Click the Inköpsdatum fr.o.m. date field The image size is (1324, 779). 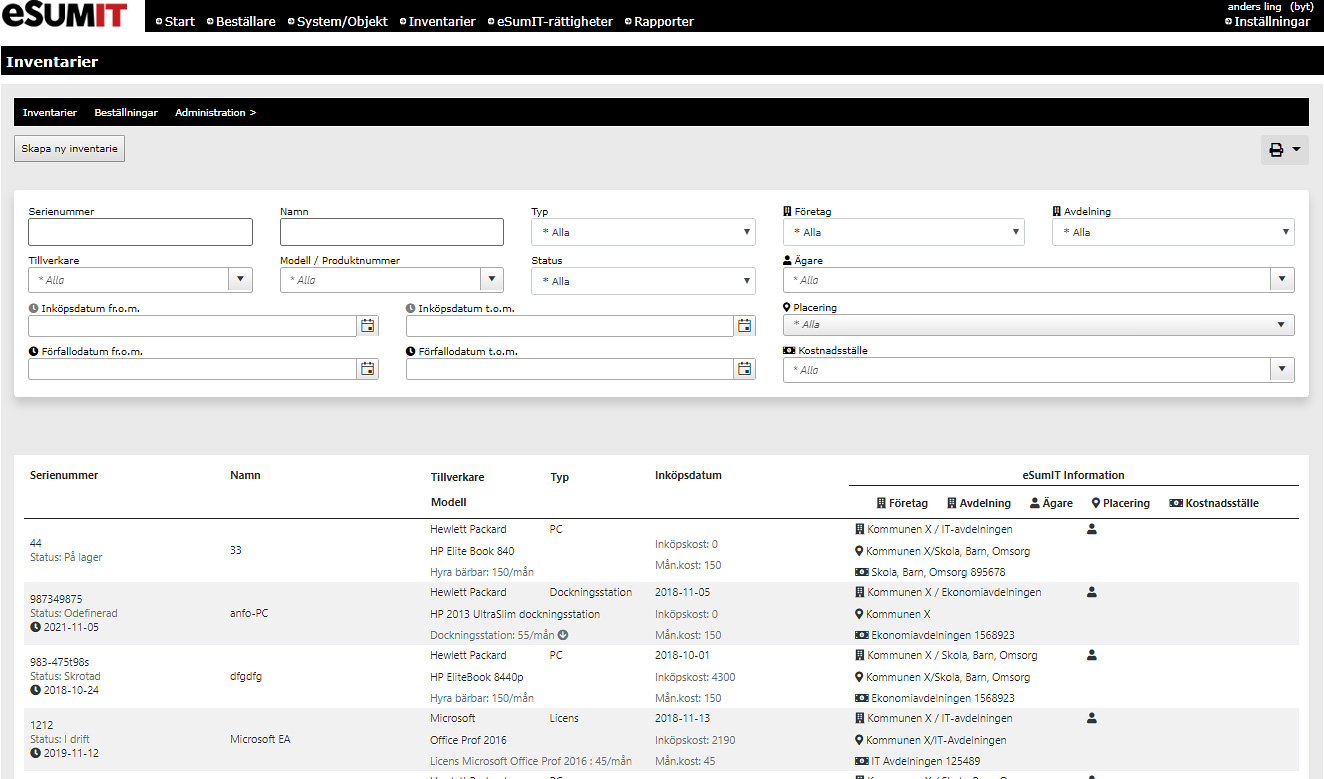click(192, 325)
